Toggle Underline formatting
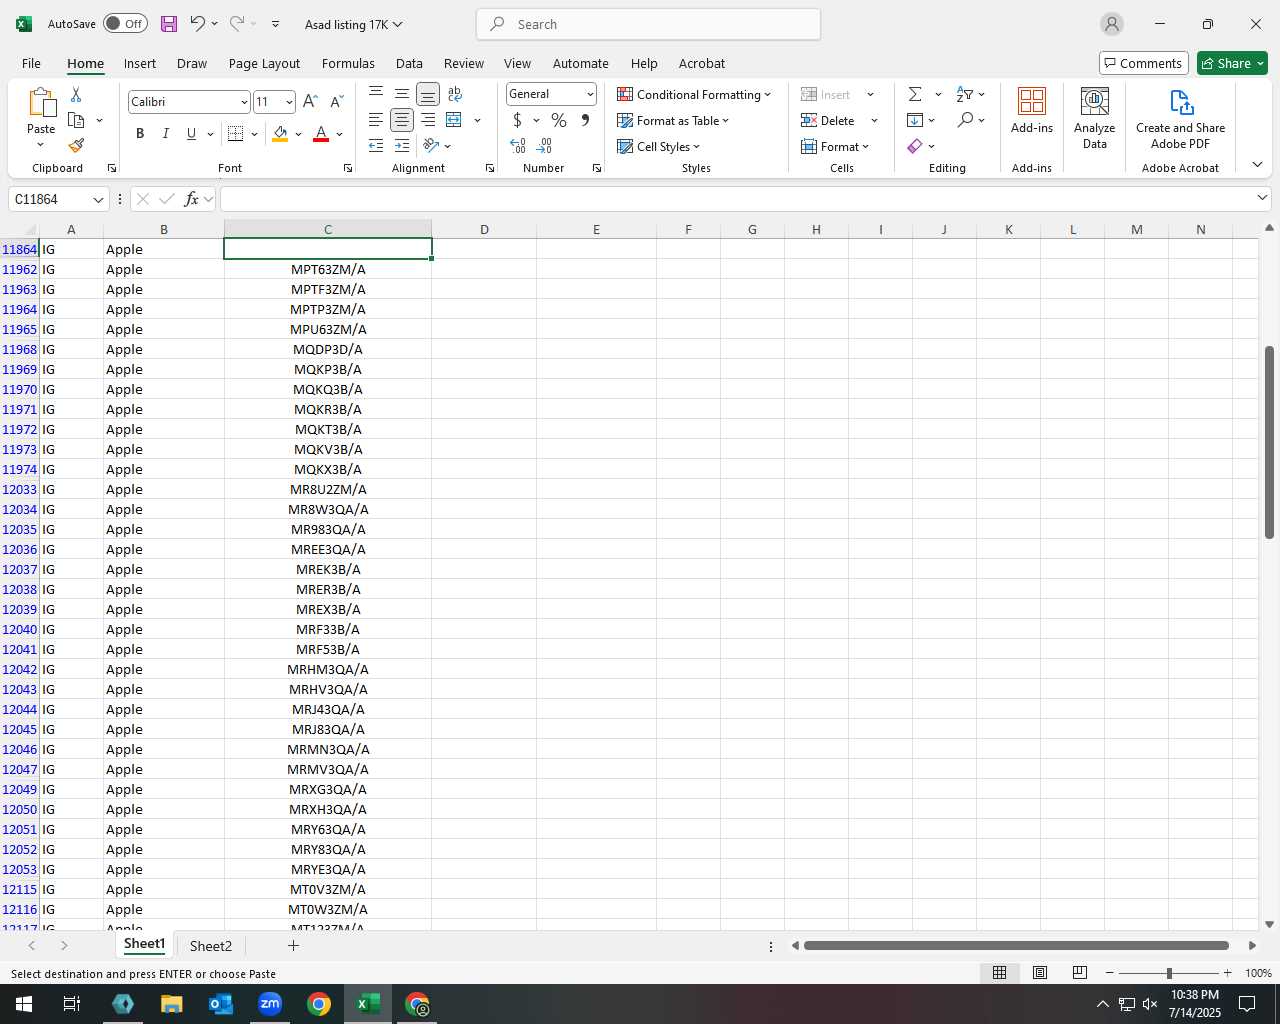Image resolution: width=1280 pixels, height=1024 pixels. (191, 134)
